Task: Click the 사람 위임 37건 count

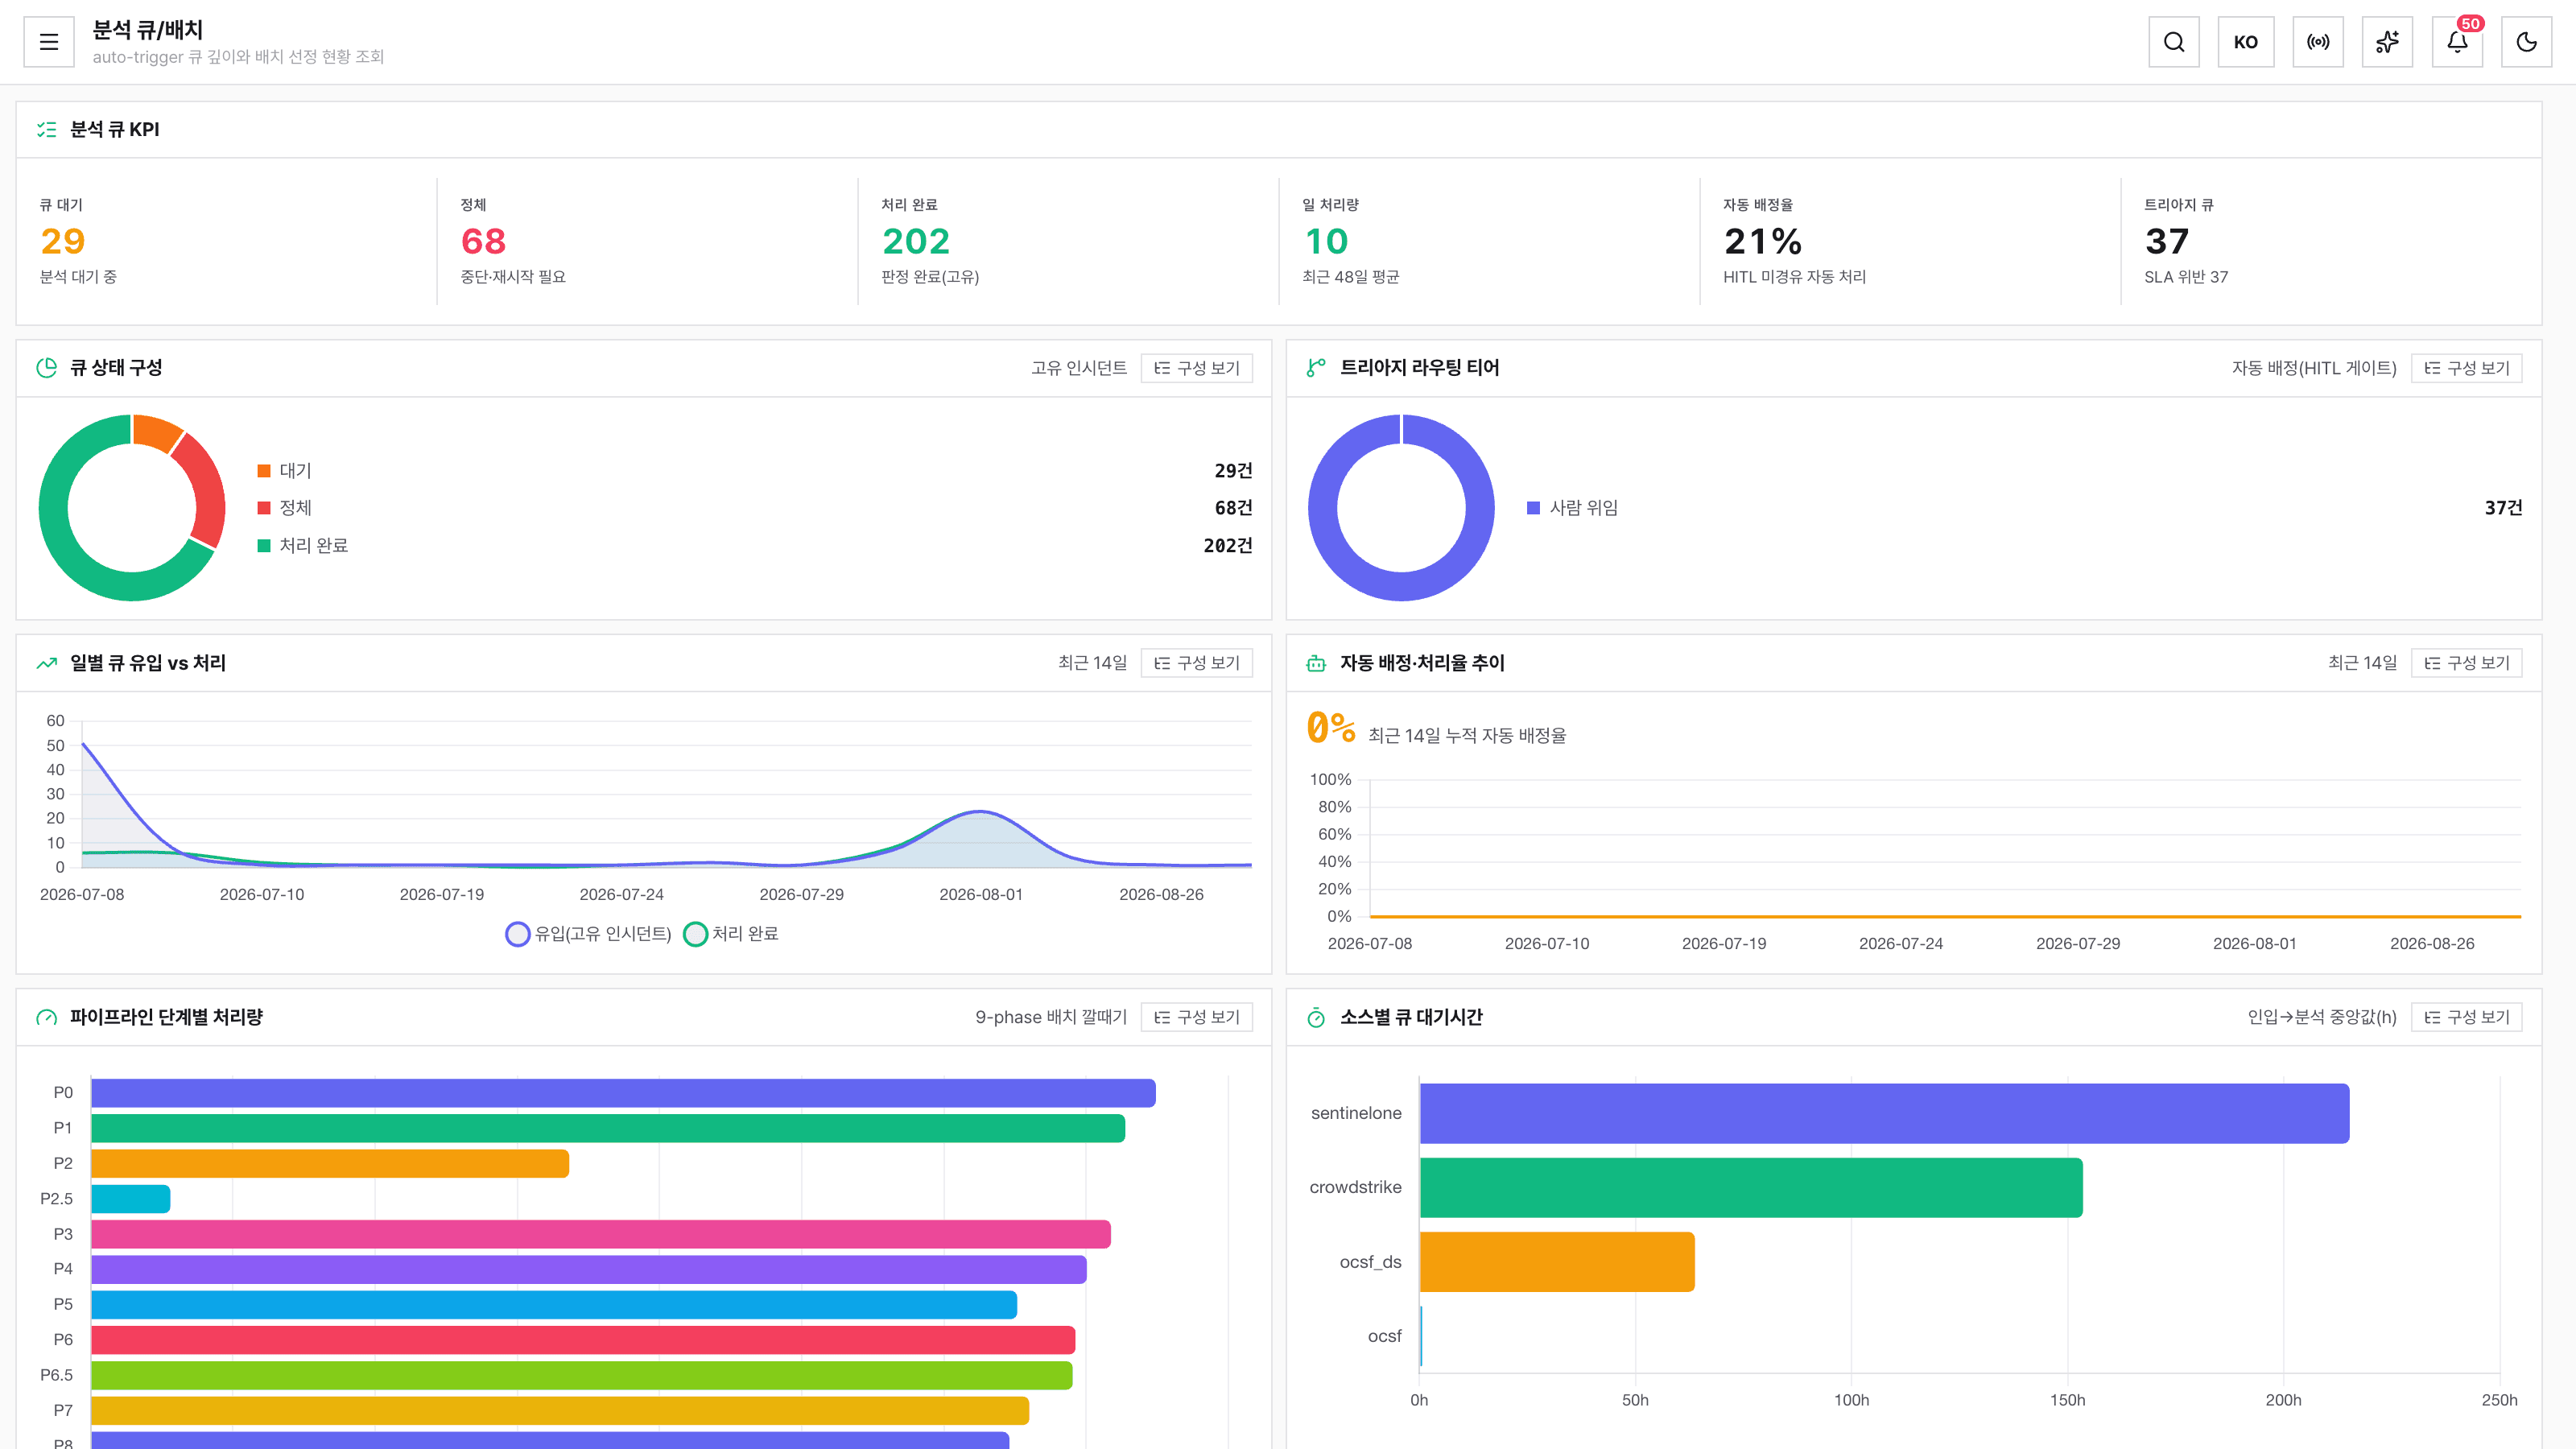Action: tap(2503, 508)
